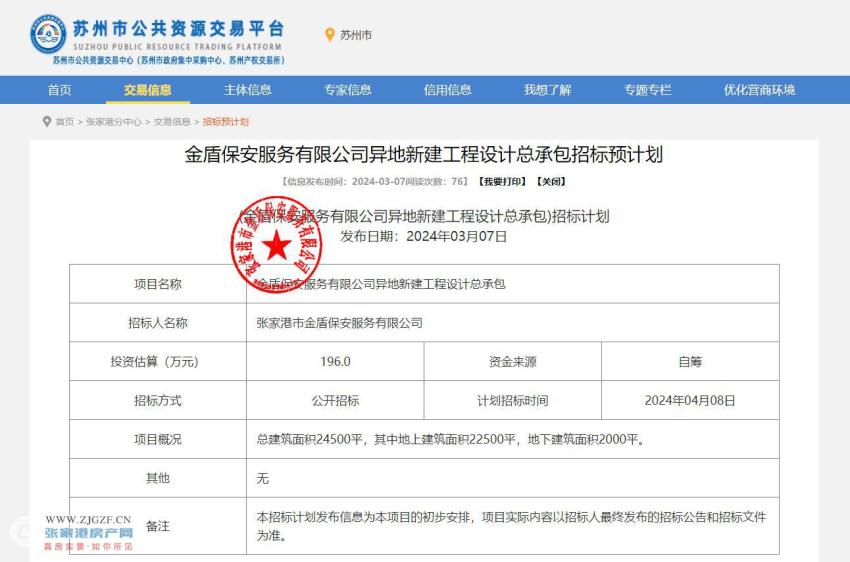This screenshot has width=850, height=562.
Task: Switch to the 专家信息 navigation tab
Action: 347,90
